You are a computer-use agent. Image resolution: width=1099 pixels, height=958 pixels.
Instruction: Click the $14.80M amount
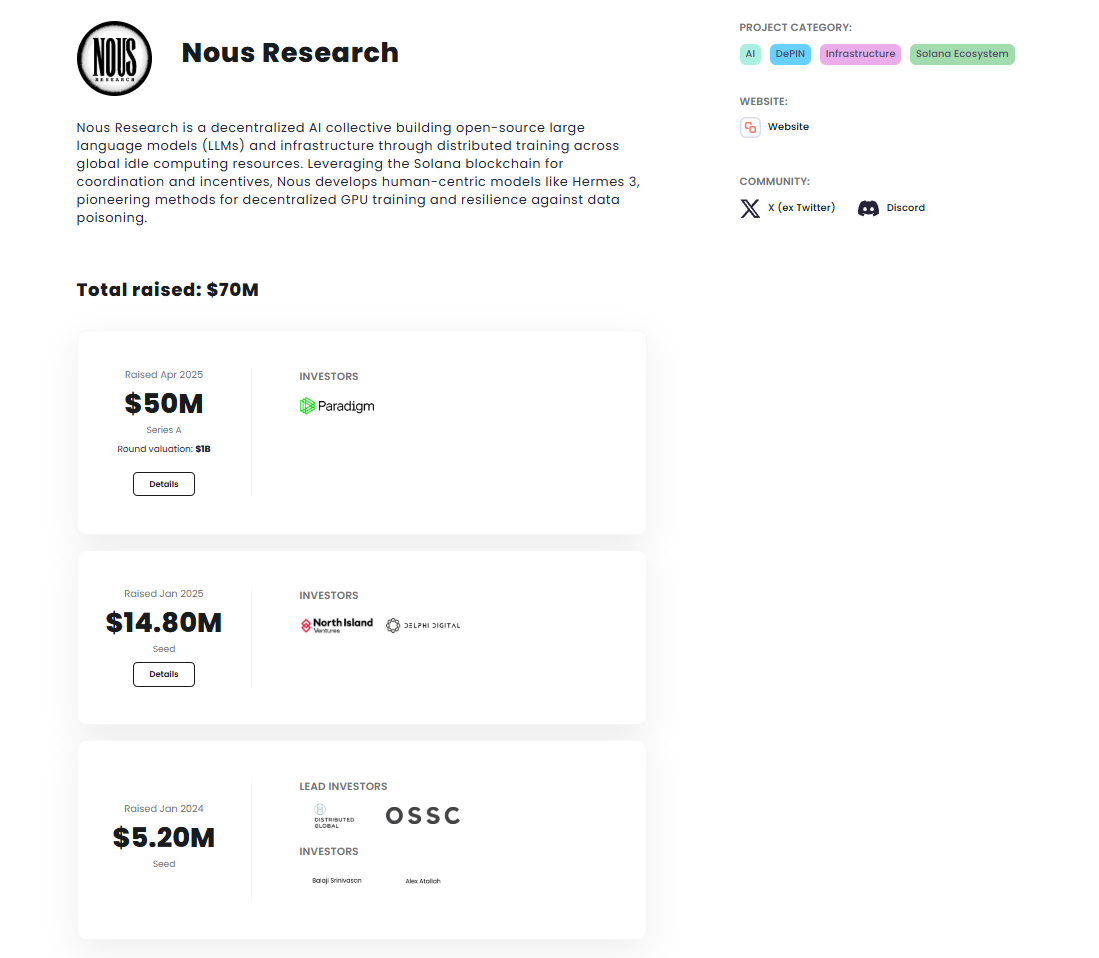pyautogui.click(x=164, y=622)
